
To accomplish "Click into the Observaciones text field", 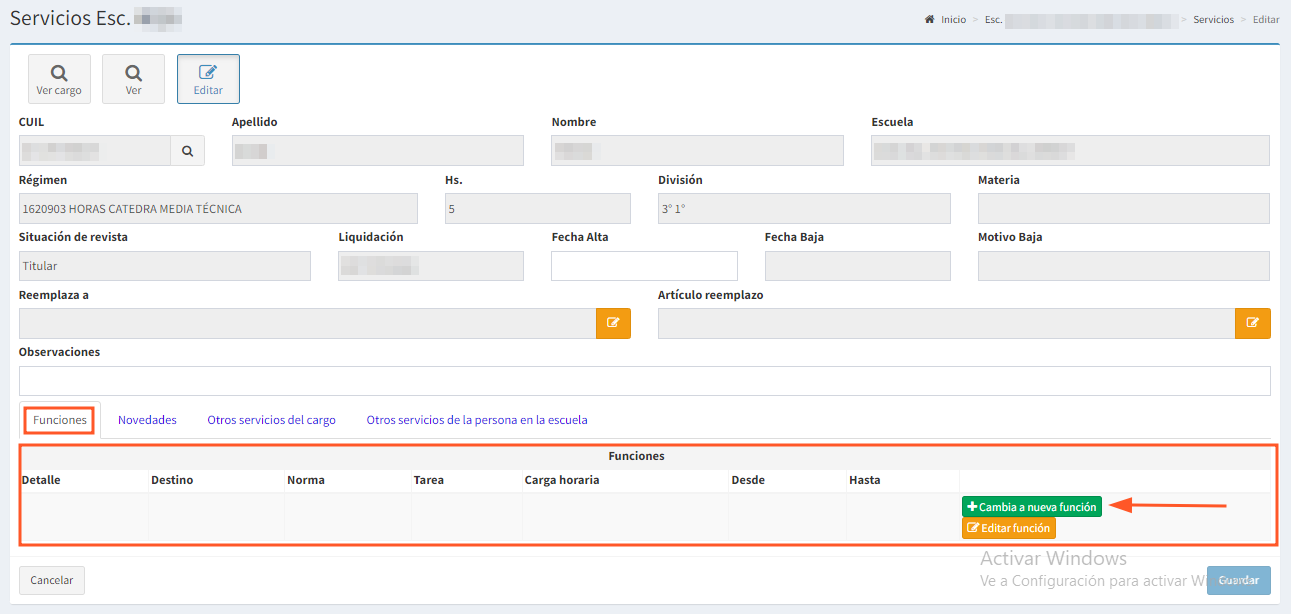I will tap(645, 381).
